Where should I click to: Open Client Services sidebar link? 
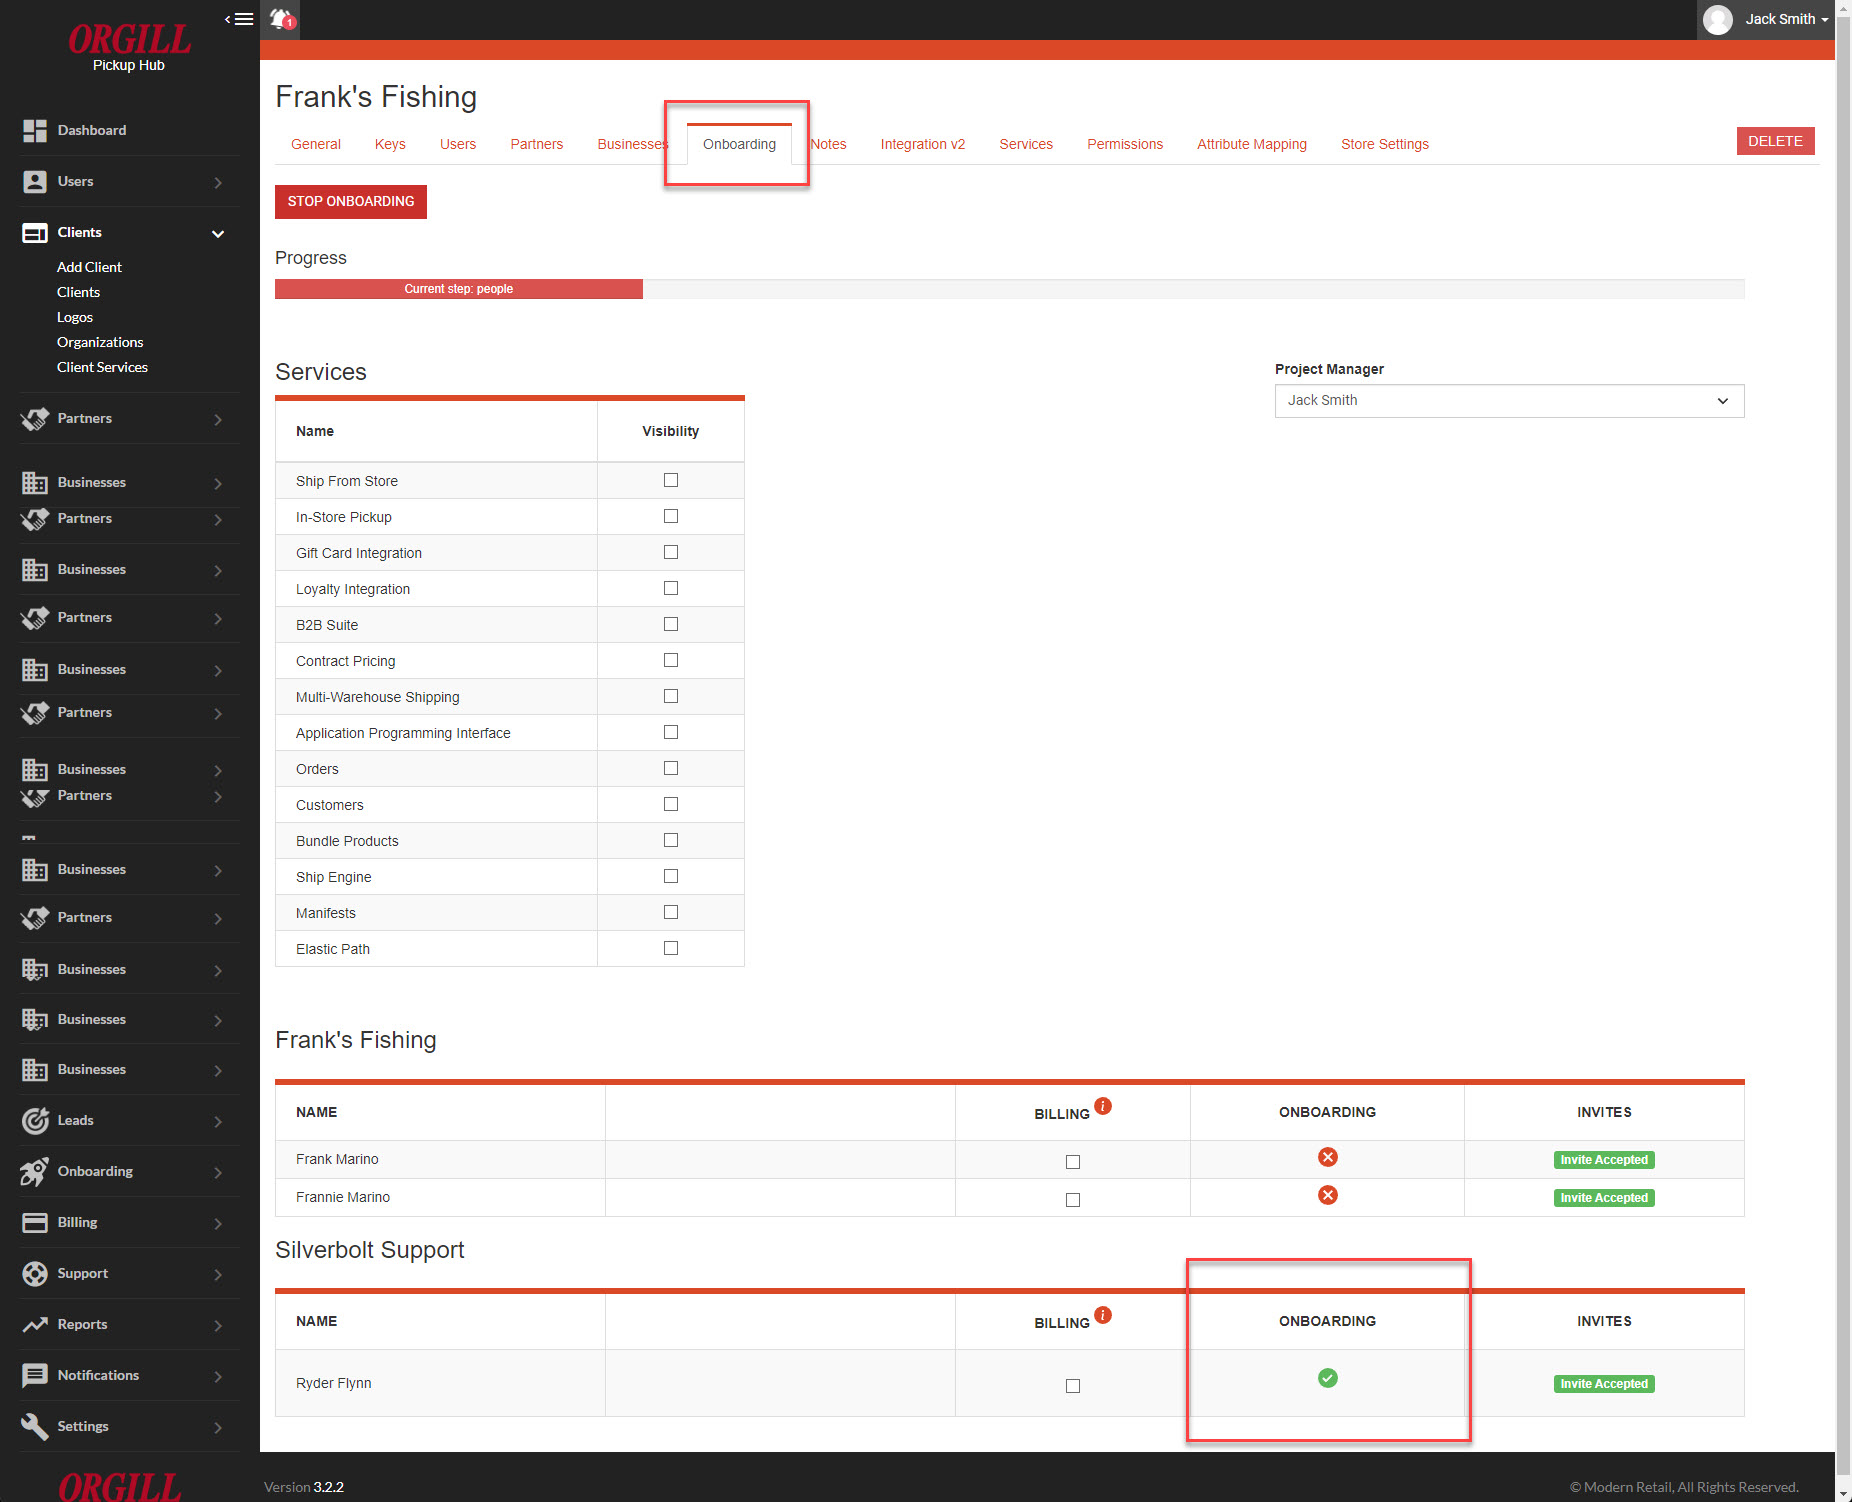click(102, 367)
